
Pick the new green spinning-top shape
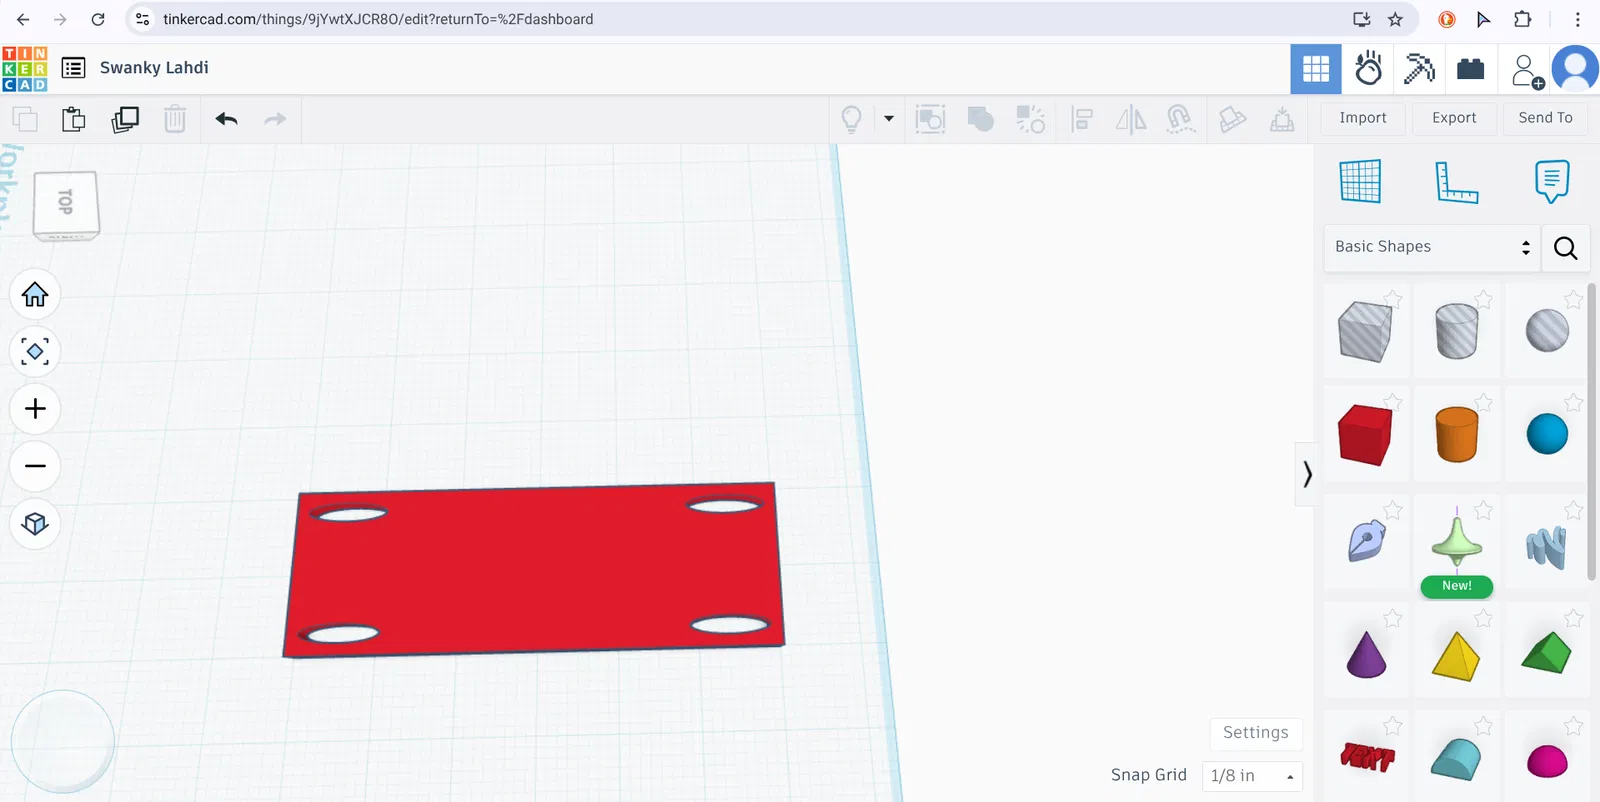[x=1456, y=541]
